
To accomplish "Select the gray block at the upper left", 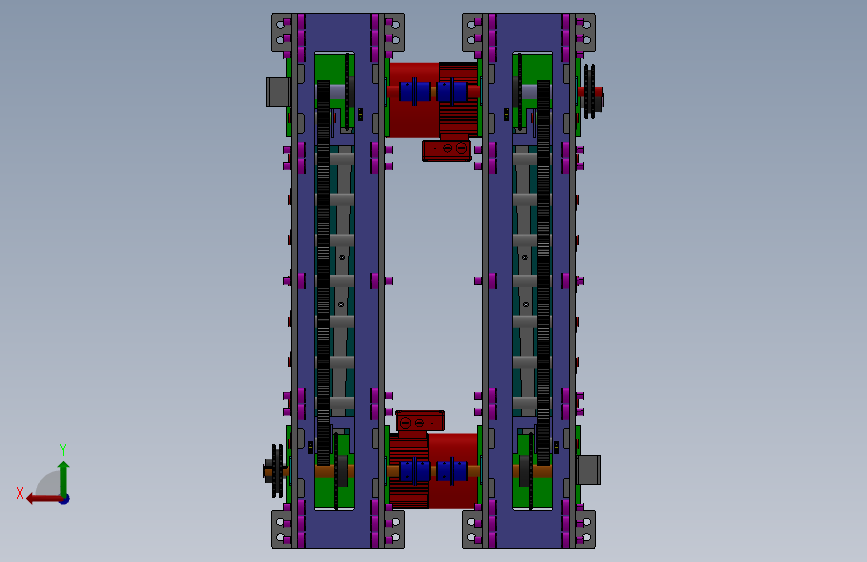I will (278, 92).
